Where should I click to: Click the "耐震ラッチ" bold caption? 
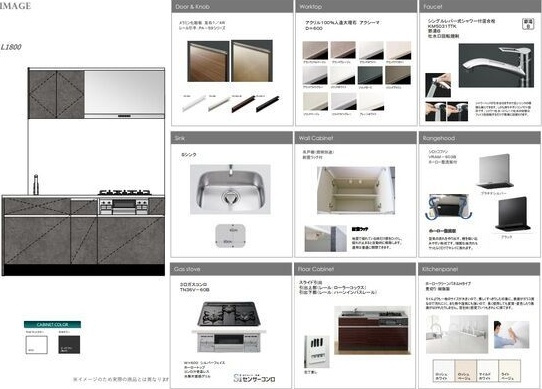pos(360,229)
